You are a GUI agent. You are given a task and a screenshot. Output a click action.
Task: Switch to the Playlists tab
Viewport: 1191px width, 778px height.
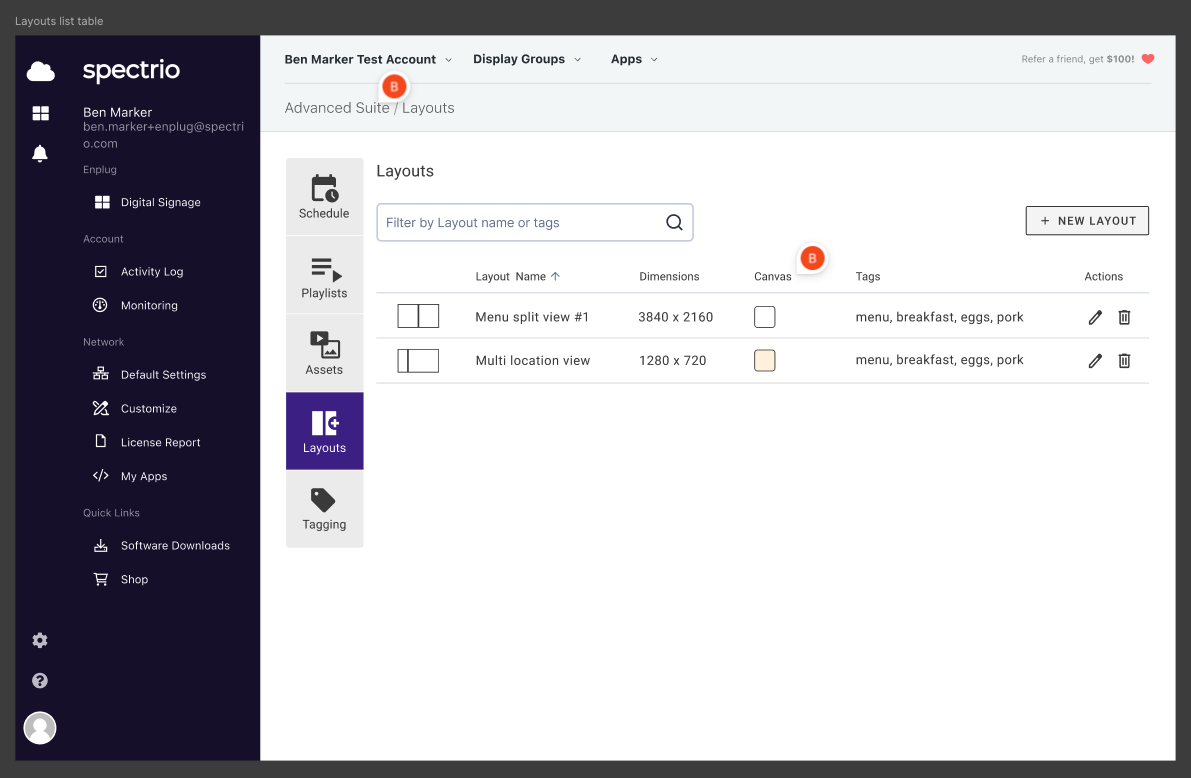324,276
